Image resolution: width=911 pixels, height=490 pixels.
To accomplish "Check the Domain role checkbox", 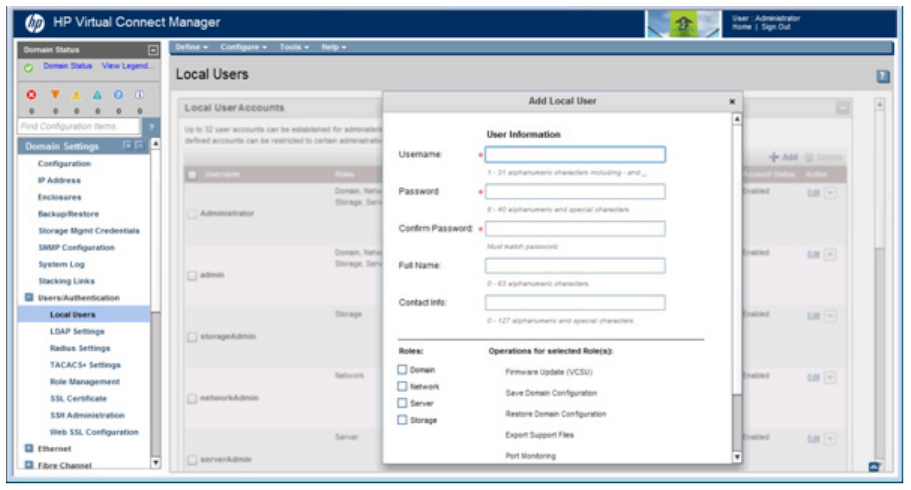I will click(402, 369).
